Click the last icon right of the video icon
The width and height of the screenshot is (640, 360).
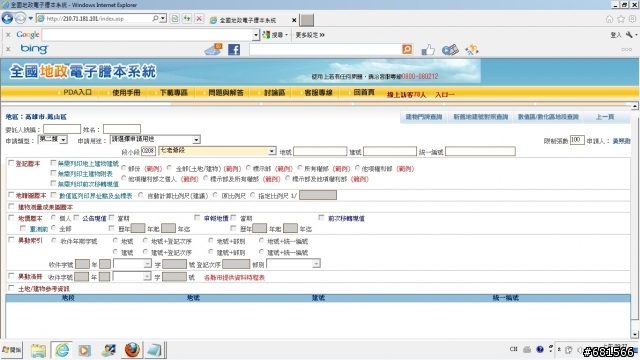471,50
